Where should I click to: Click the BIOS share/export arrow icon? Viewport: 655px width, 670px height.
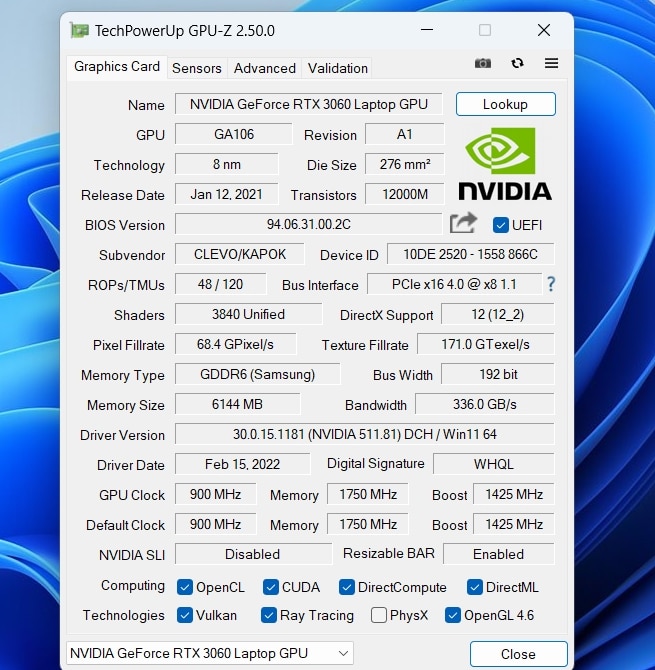(x=463, y=224)
